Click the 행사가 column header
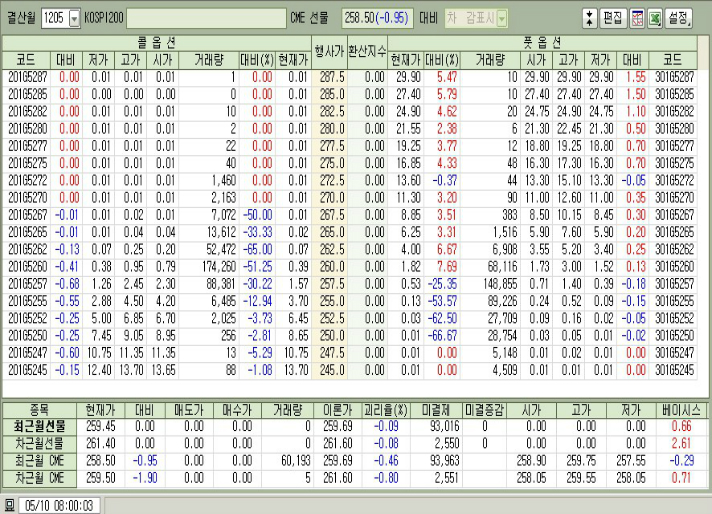The width and height of the screenshot is (712, 514). (x=329, y=51)
